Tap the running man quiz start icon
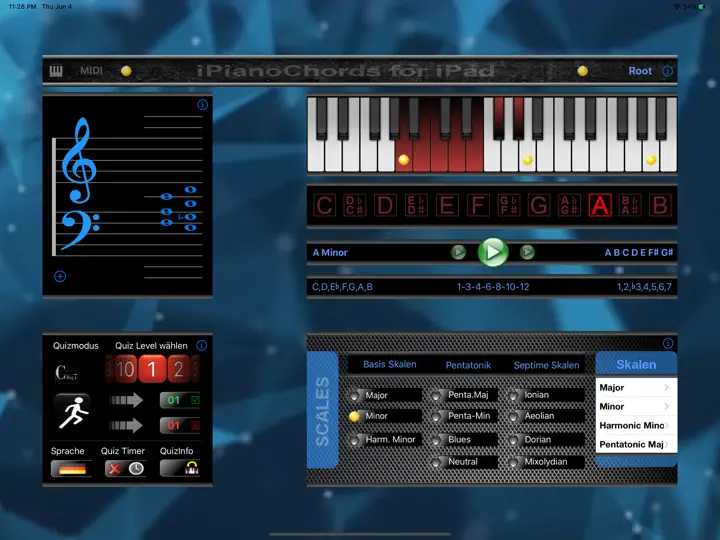Screen dimensions: 720x540 [73, 412]
